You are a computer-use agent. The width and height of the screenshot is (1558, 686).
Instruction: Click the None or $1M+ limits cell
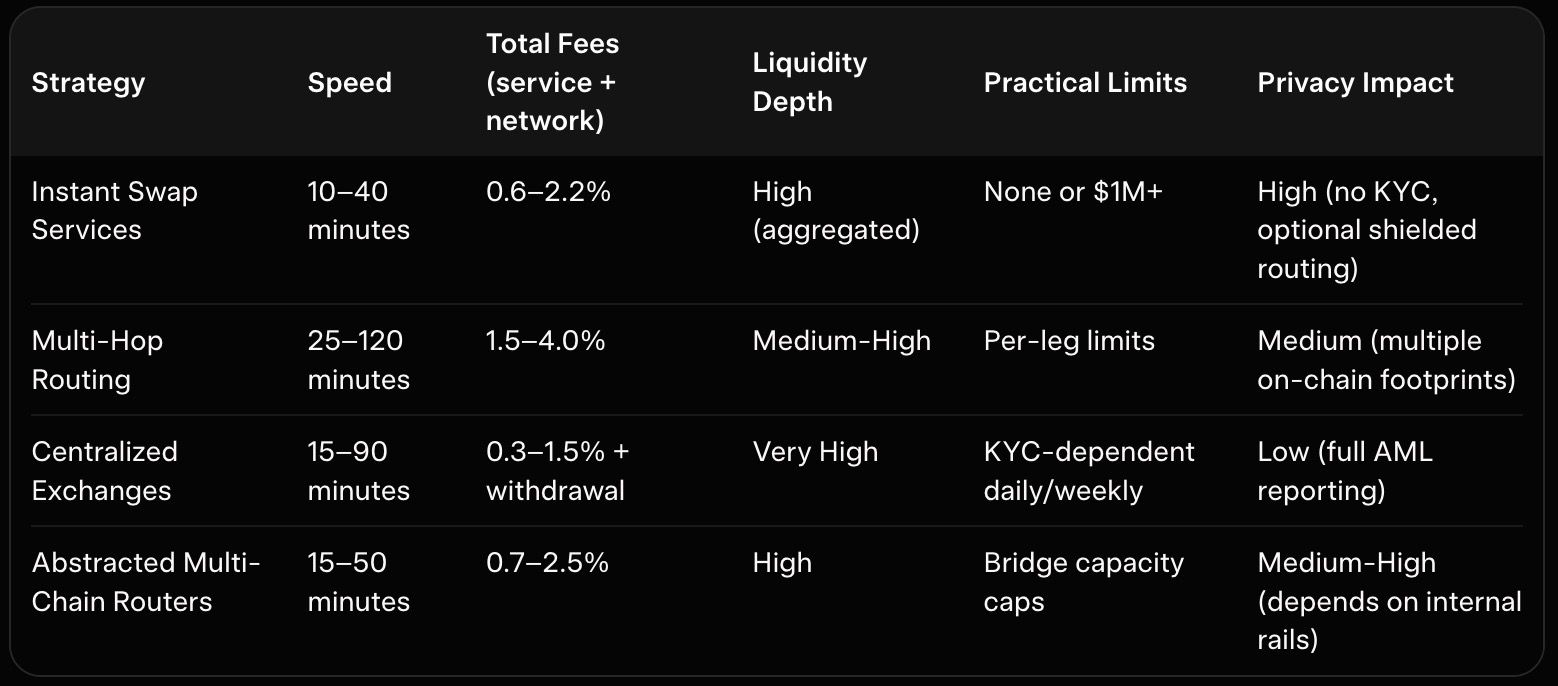[x=1073, y=191]
